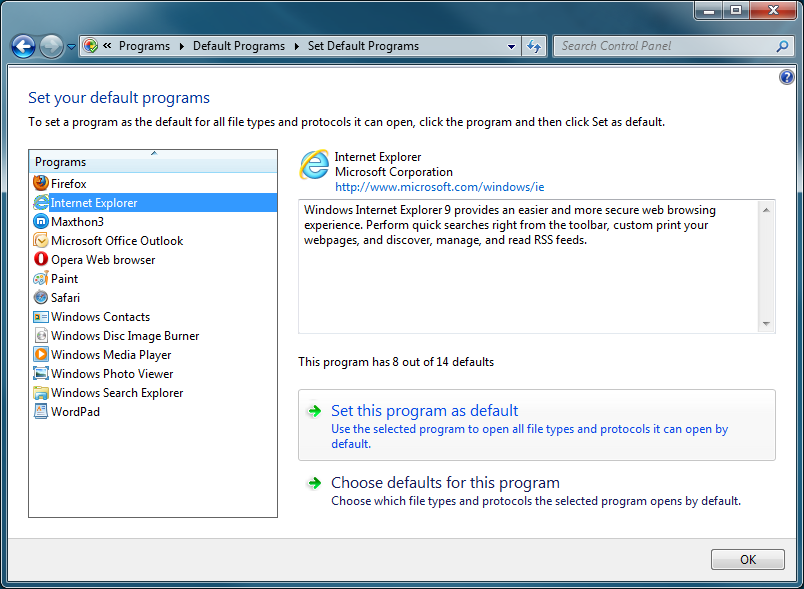Select Internet Explorer in the programs list
804x589 pixels.
click(x=153, y=202)
